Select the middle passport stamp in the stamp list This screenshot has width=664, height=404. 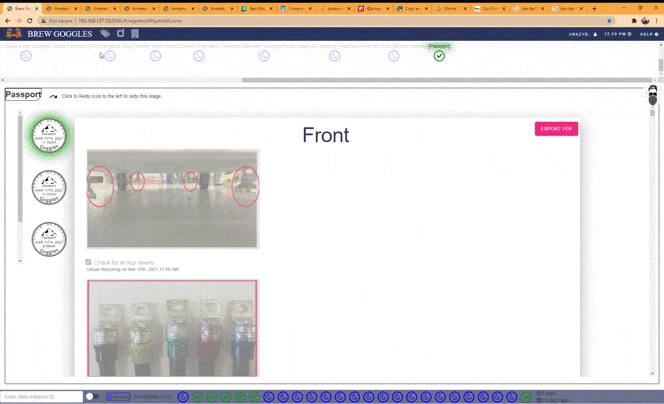[49, 187]
